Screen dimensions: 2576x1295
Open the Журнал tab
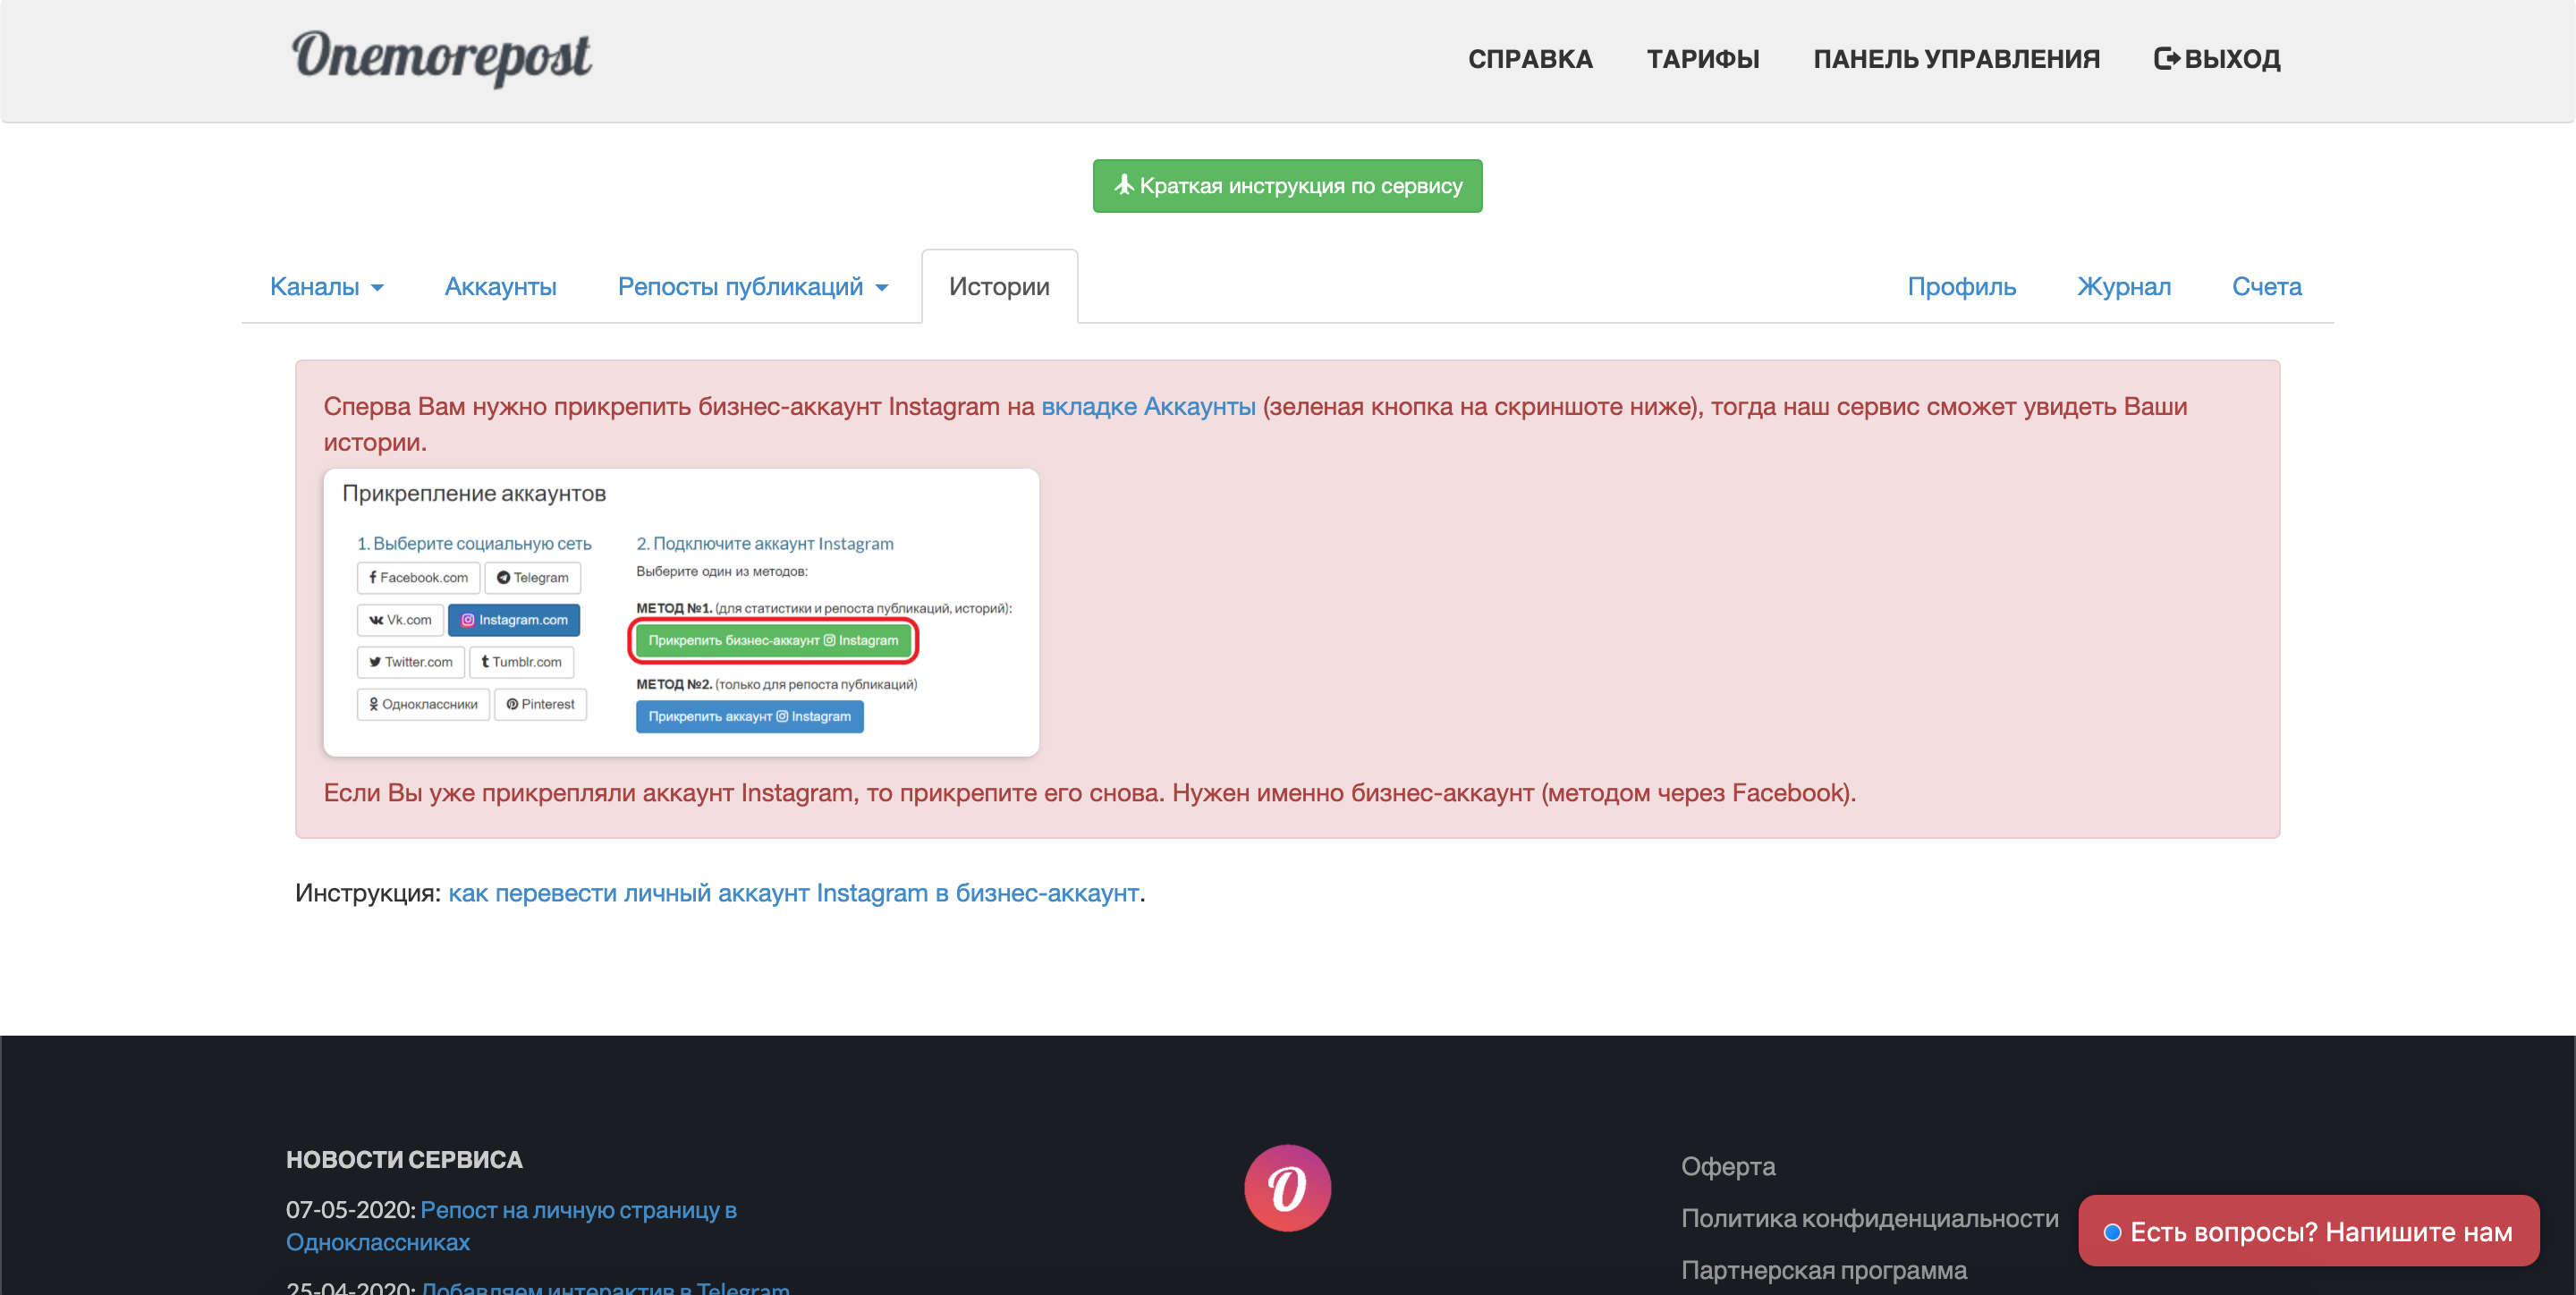(2124, 287)
